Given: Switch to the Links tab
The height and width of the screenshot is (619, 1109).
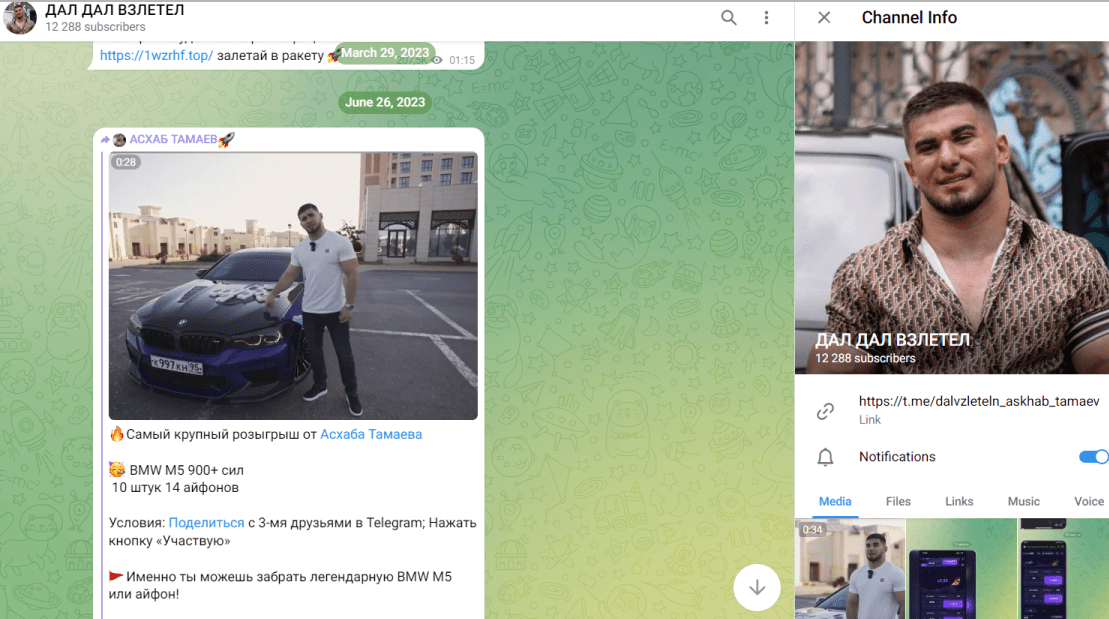Looking at the screenshot, I should click(959, 502).
